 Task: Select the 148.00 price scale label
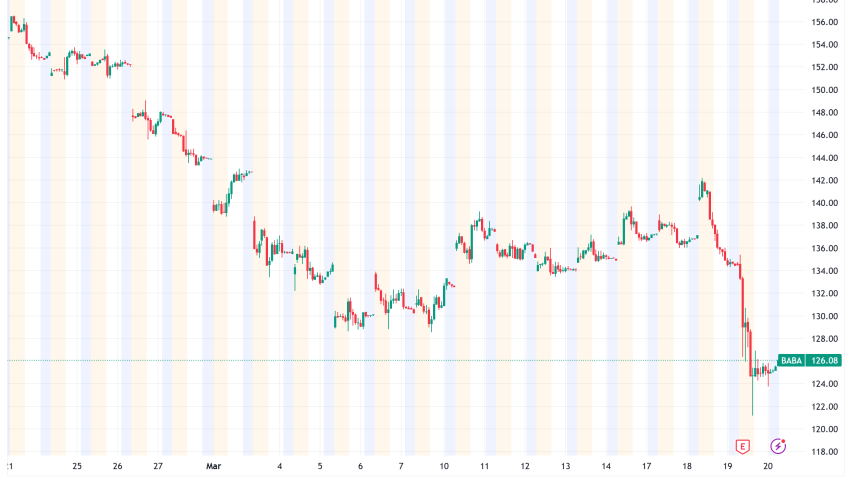(x=825, y=113)
